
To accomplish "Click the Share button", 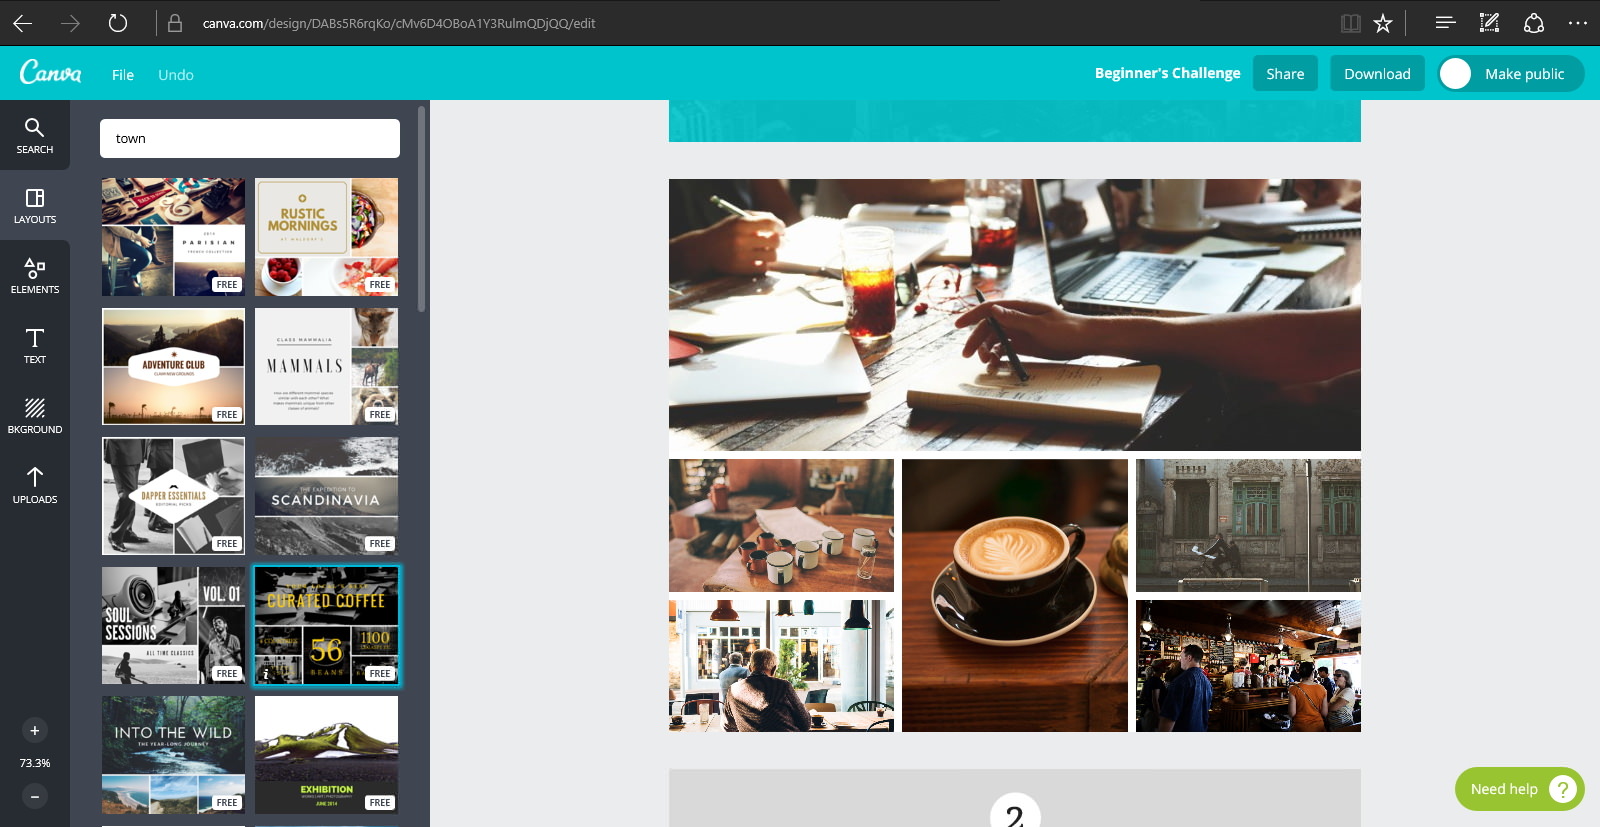I will click(x=1285, y=74).
